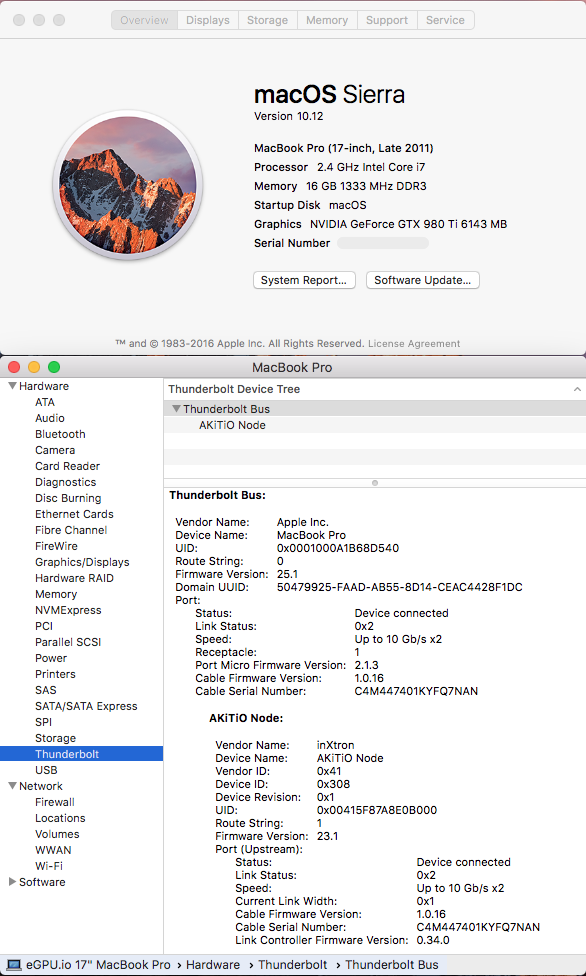
Task: Click eGPU.io 17" MacBook Pro path item
Action: pyautogui.click(x=98, y=965)
